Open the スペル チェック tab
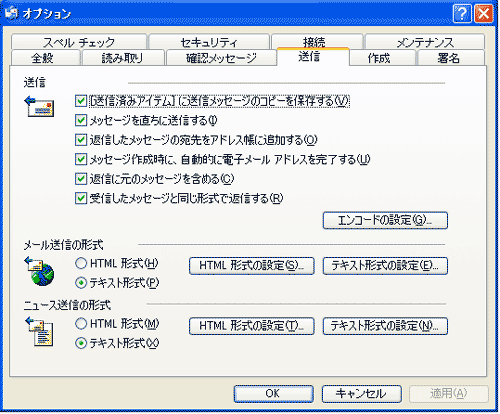500x414 pixels. (x=79, y=42)
